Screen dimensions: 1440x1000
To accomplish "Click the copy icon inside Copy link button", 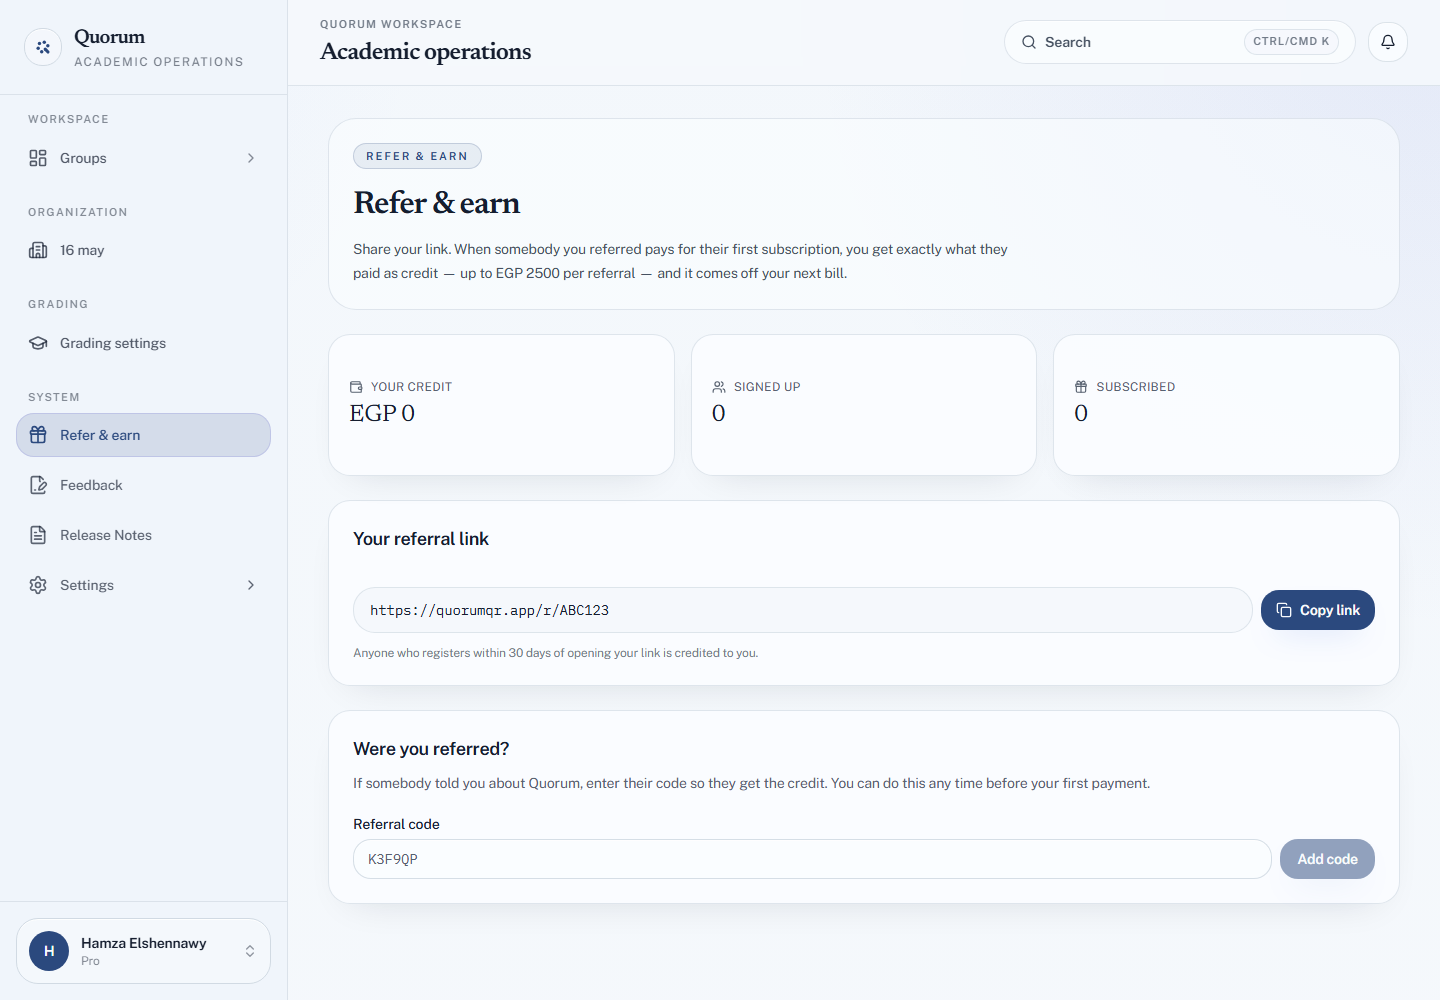I will 1284,610.
